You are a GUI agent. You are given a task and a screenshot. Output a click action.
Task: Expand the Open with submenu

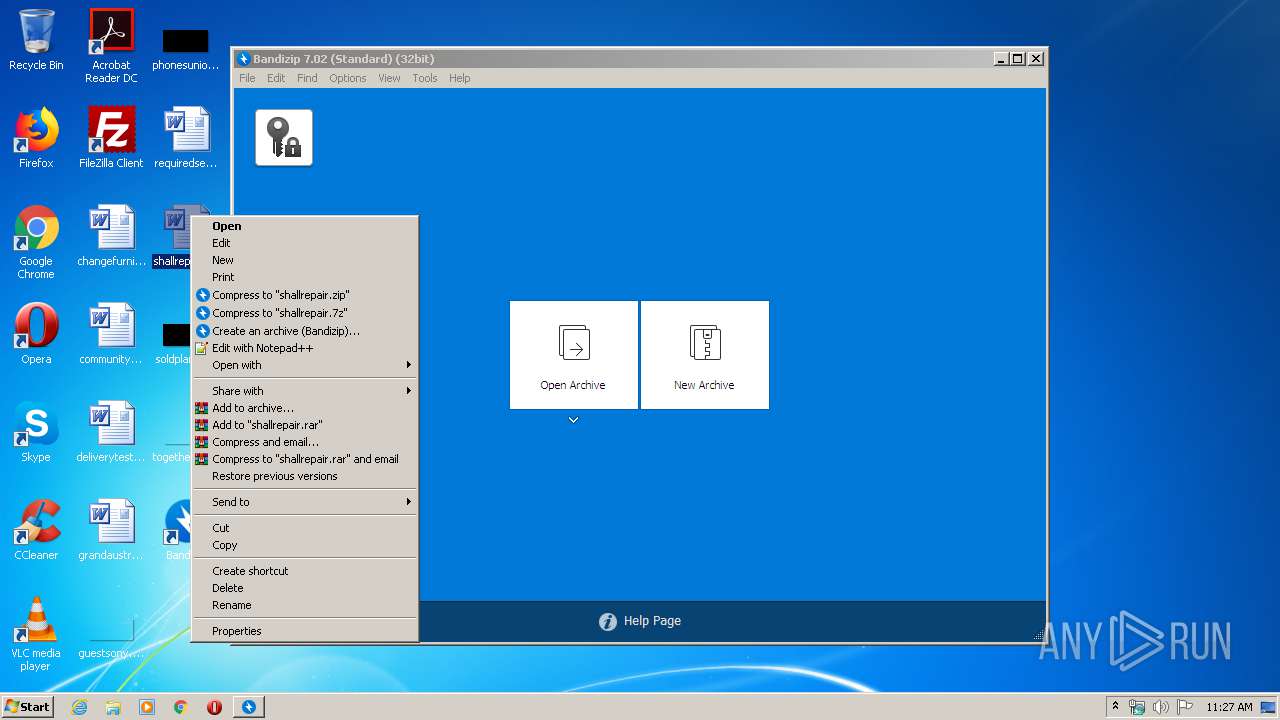click(305, 365)
